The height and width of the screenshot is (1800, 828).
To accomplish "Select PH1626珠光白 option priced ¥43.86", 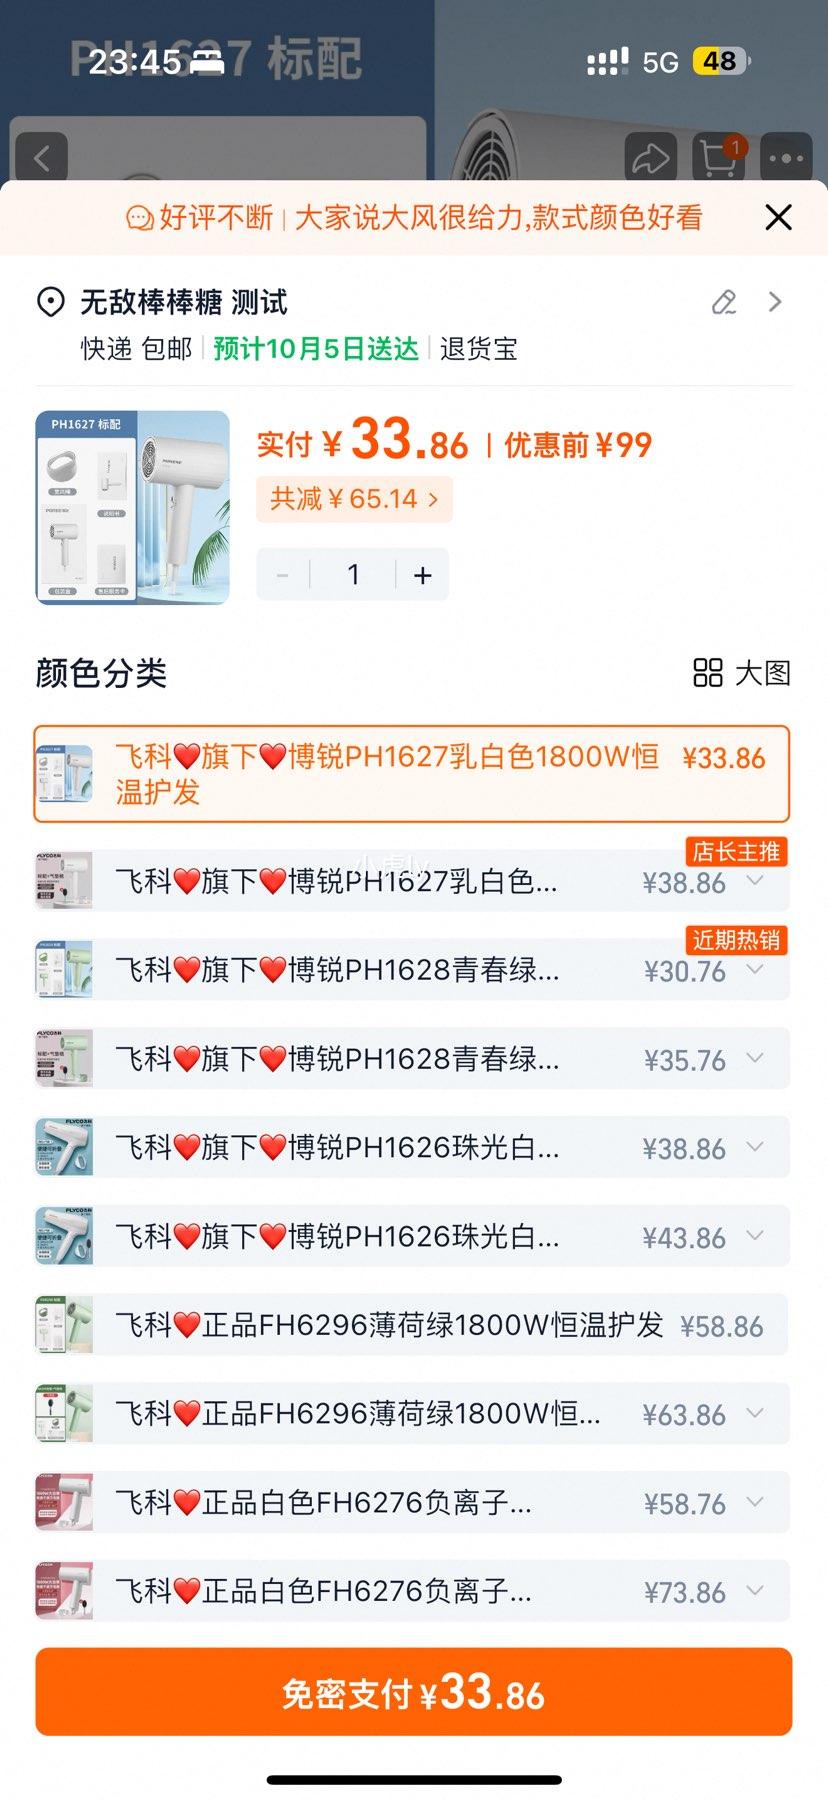I will (x=412, y=1236).
